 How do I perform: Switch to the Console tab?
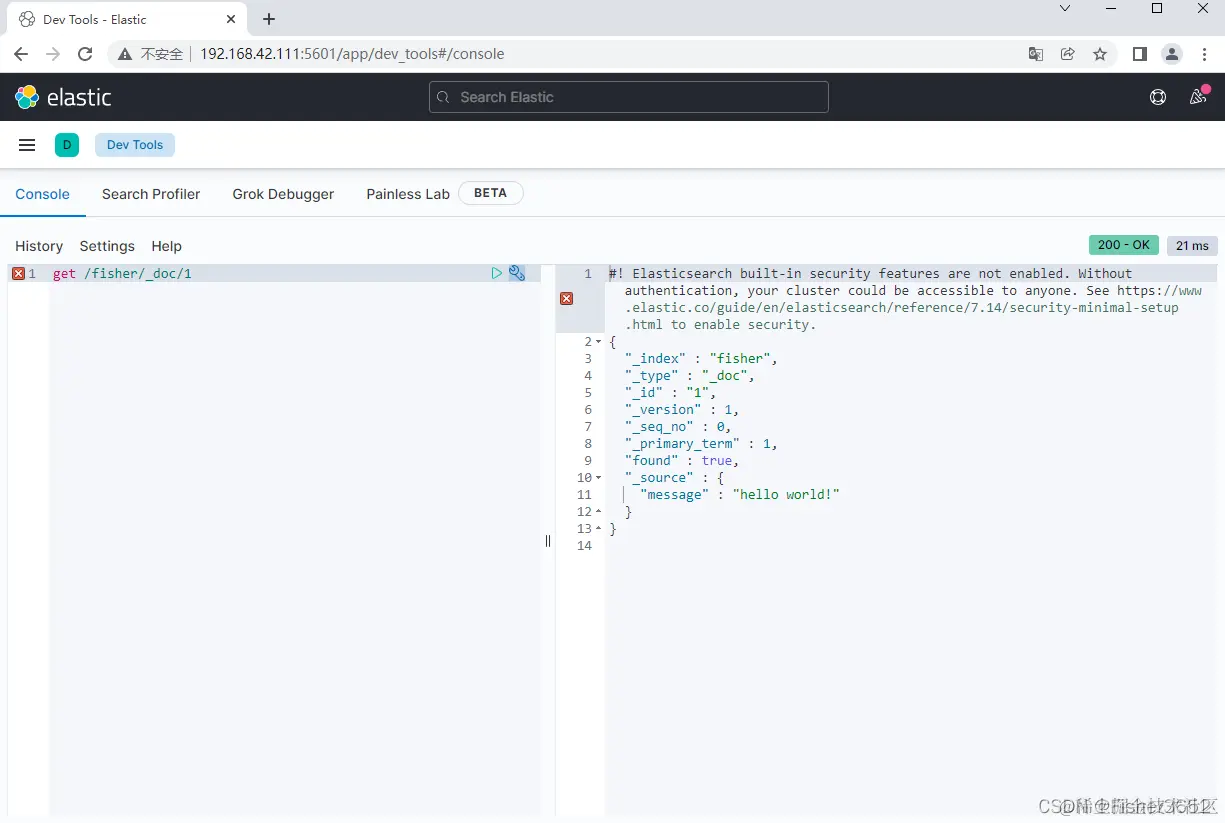pos(42,194)
